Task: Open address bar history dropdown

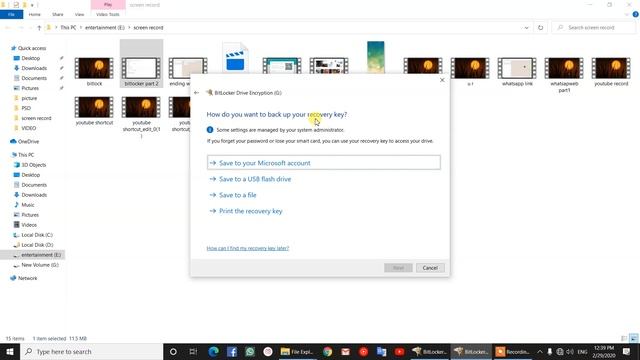Action: pos(526,27)
